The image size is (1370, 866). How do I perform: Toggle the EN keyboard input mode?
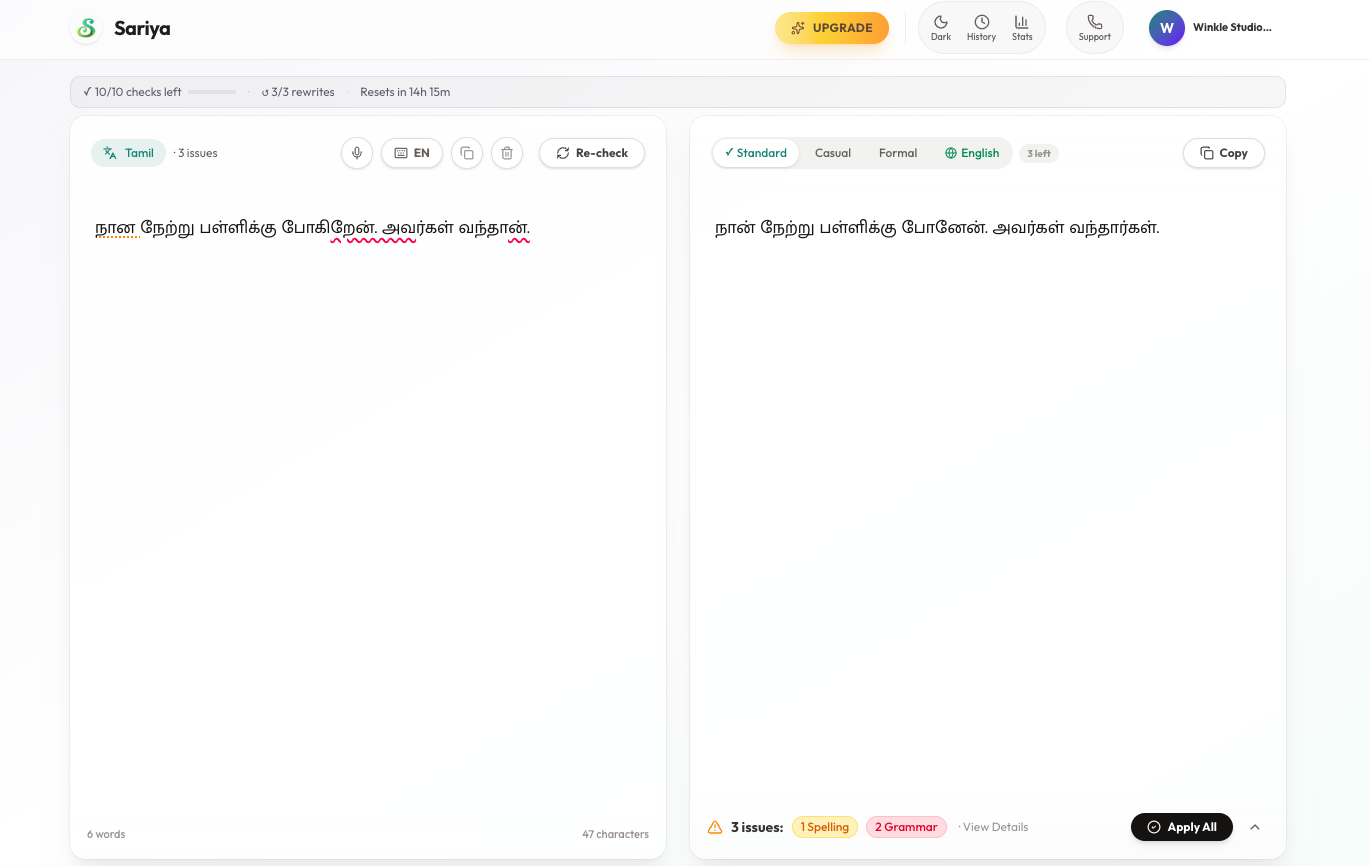pos(412,153)
